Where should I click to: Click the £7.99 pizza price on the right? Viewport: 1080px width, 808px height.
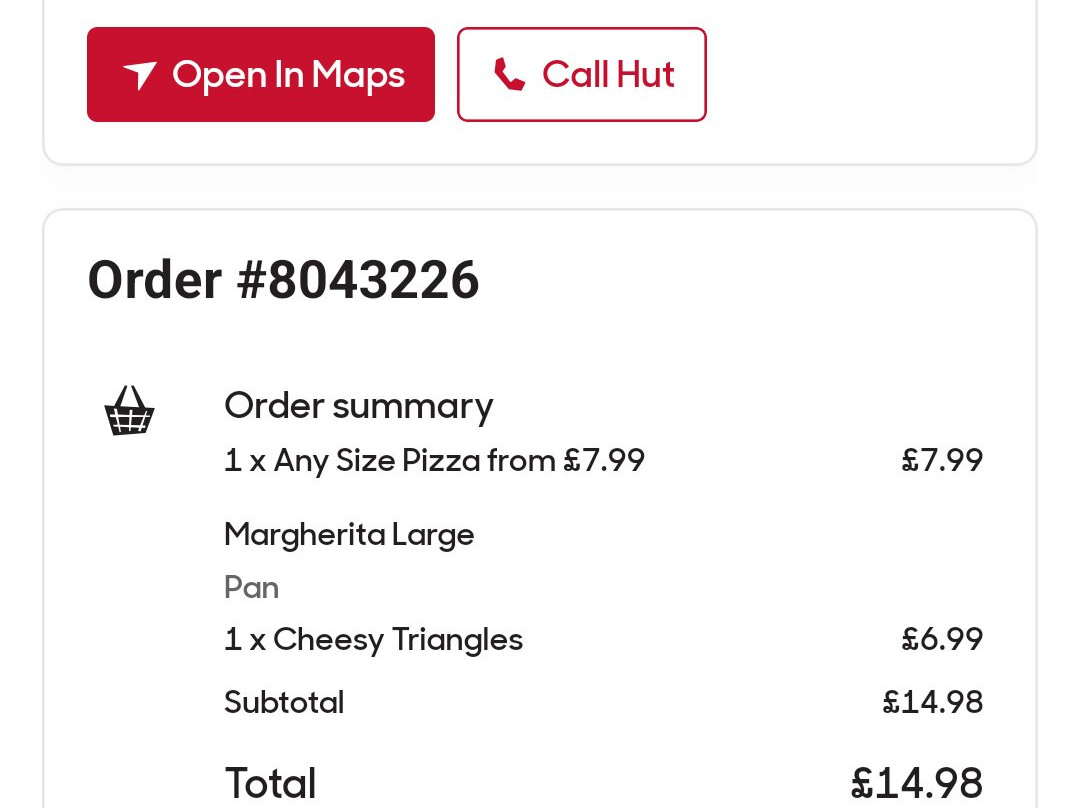coord(942,461)
